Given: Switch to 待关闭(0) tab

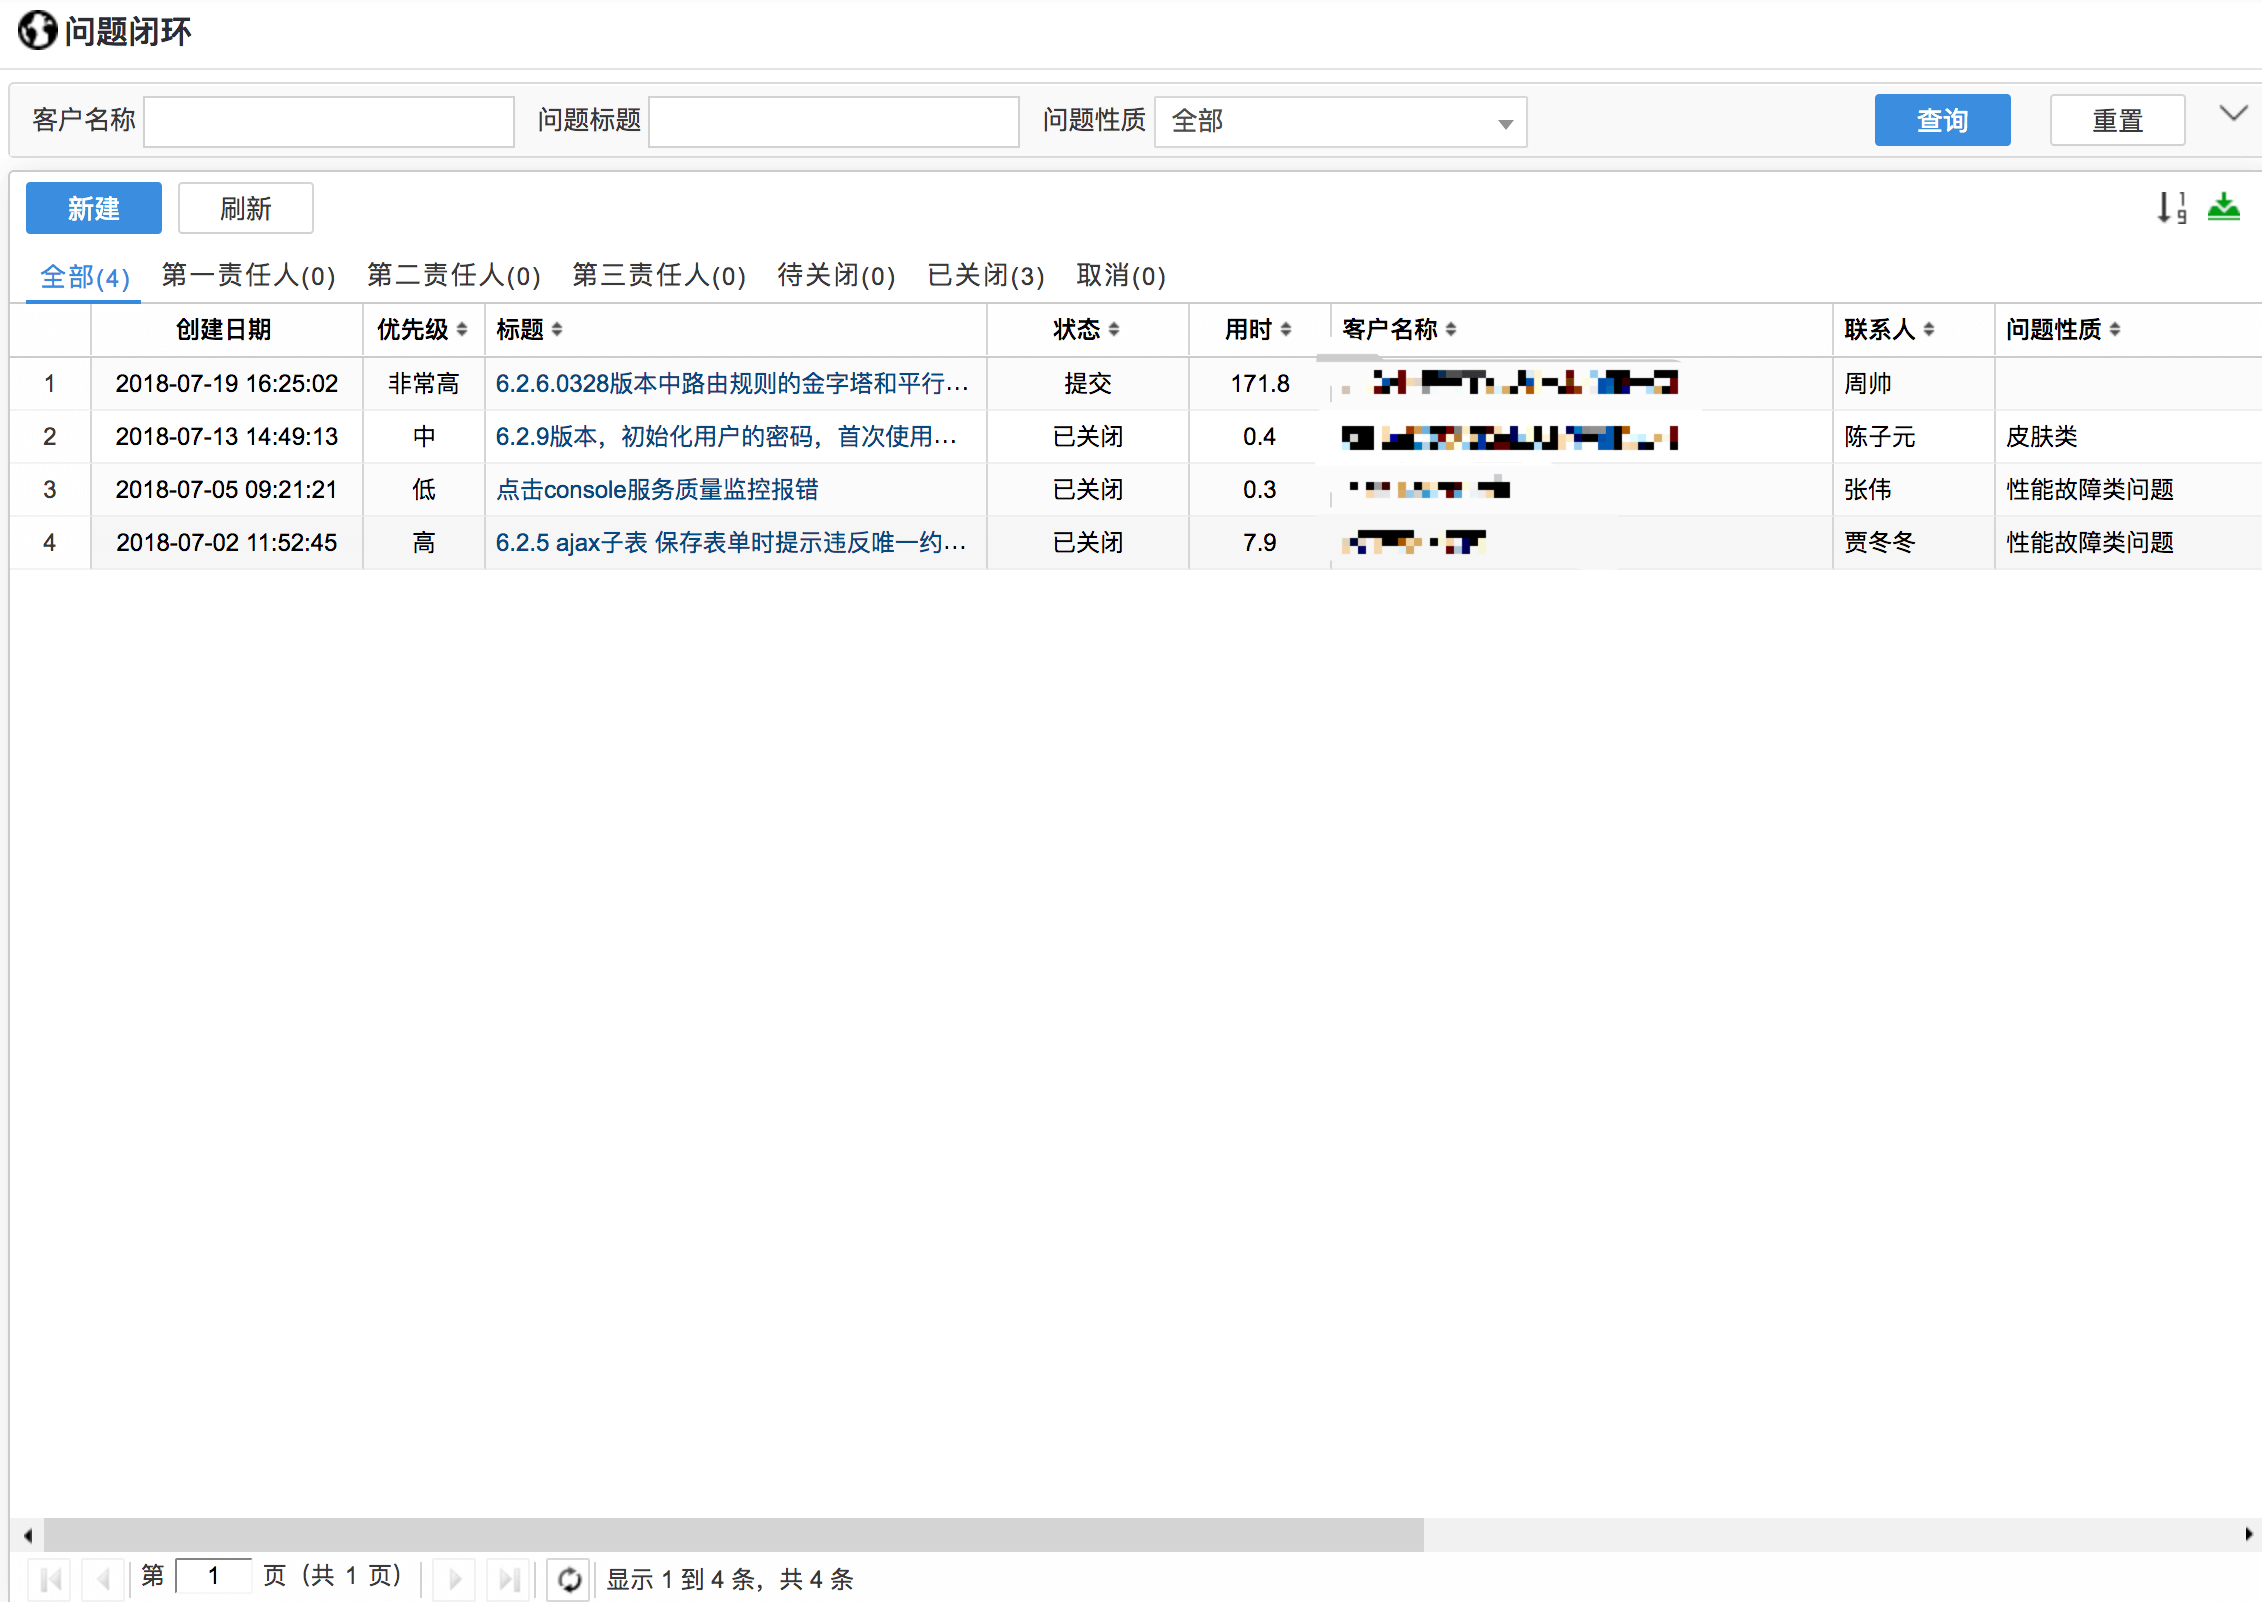Looking at the screenshot, I should 836,275.
